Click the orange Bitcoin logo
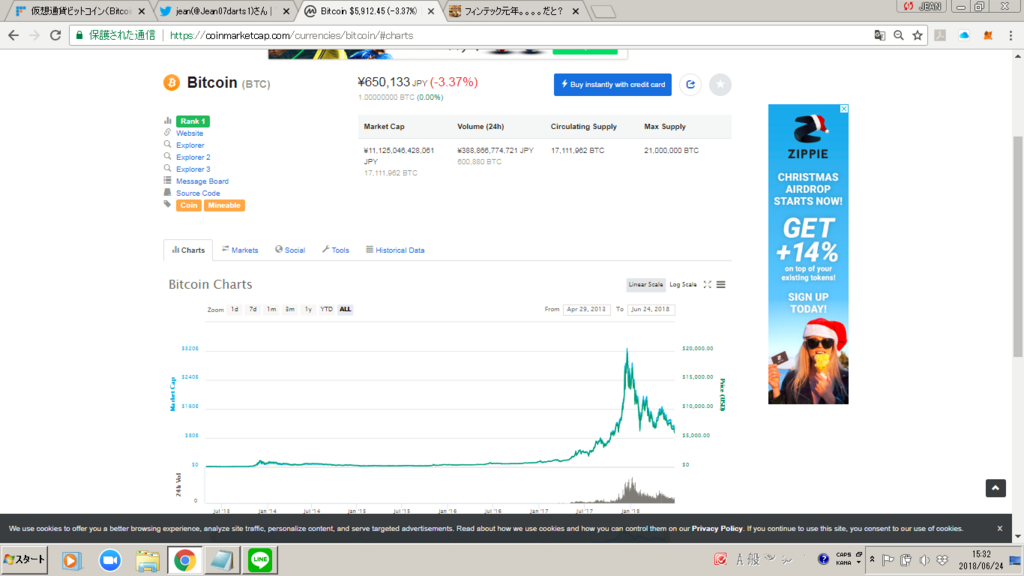 coord(172,83)
